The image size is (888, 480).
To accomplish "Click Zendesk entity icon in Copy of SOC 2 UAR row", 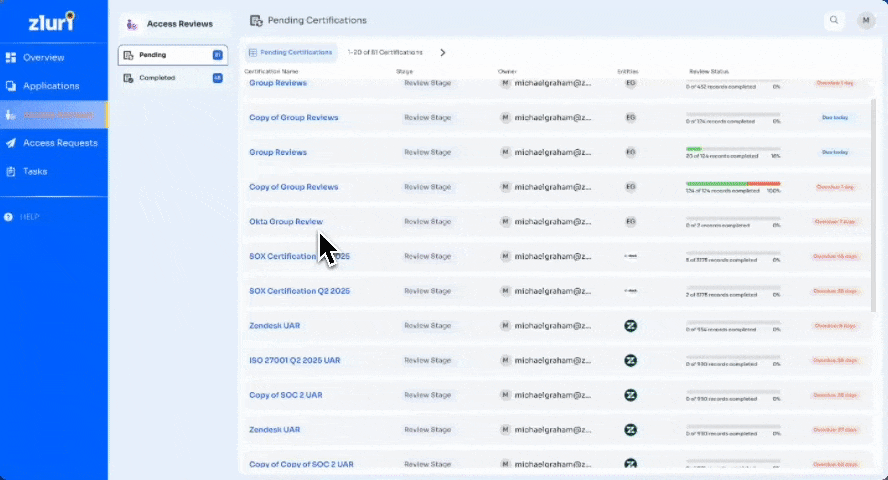I will coord(630,395).
